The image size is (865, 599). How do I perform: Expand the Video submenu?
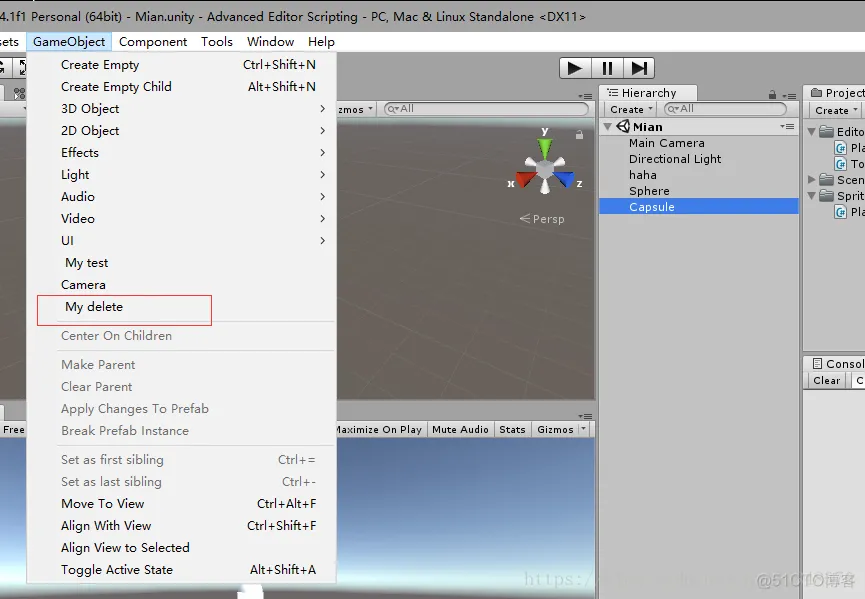tap(181, 219)
